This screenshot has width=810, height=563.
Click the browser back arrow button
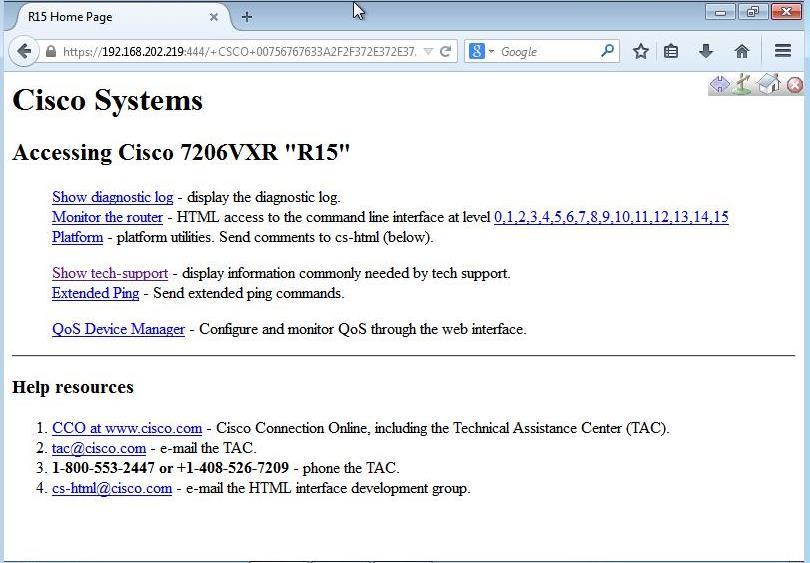23,51
